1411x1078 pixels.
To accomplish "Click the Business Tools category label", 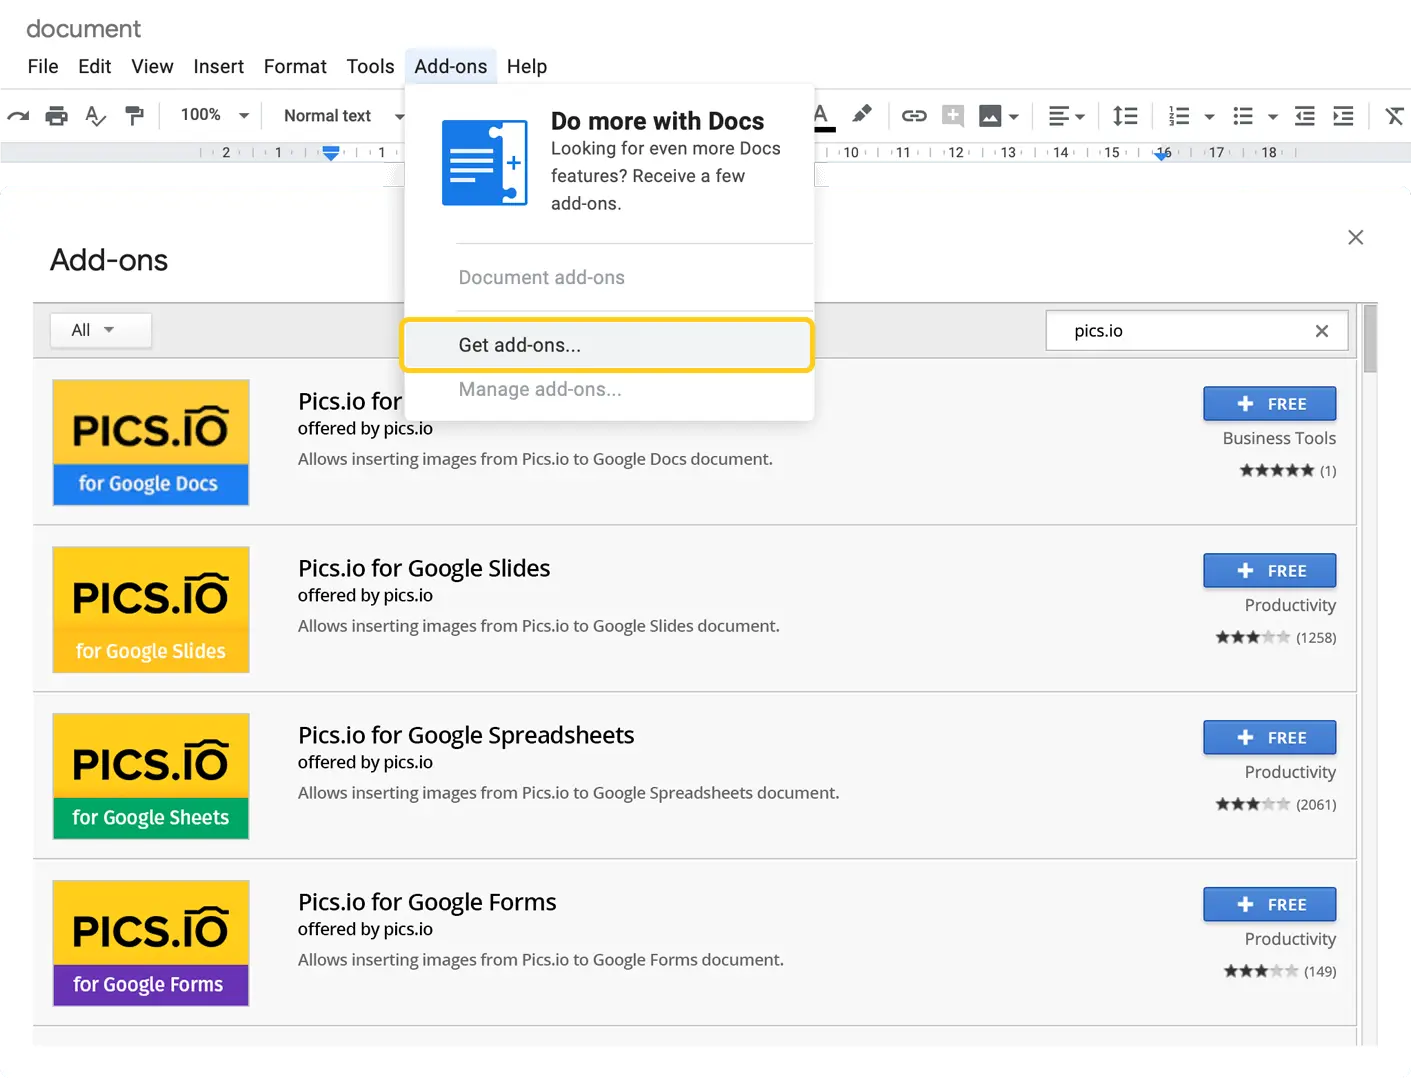I will coord(1279,438).
